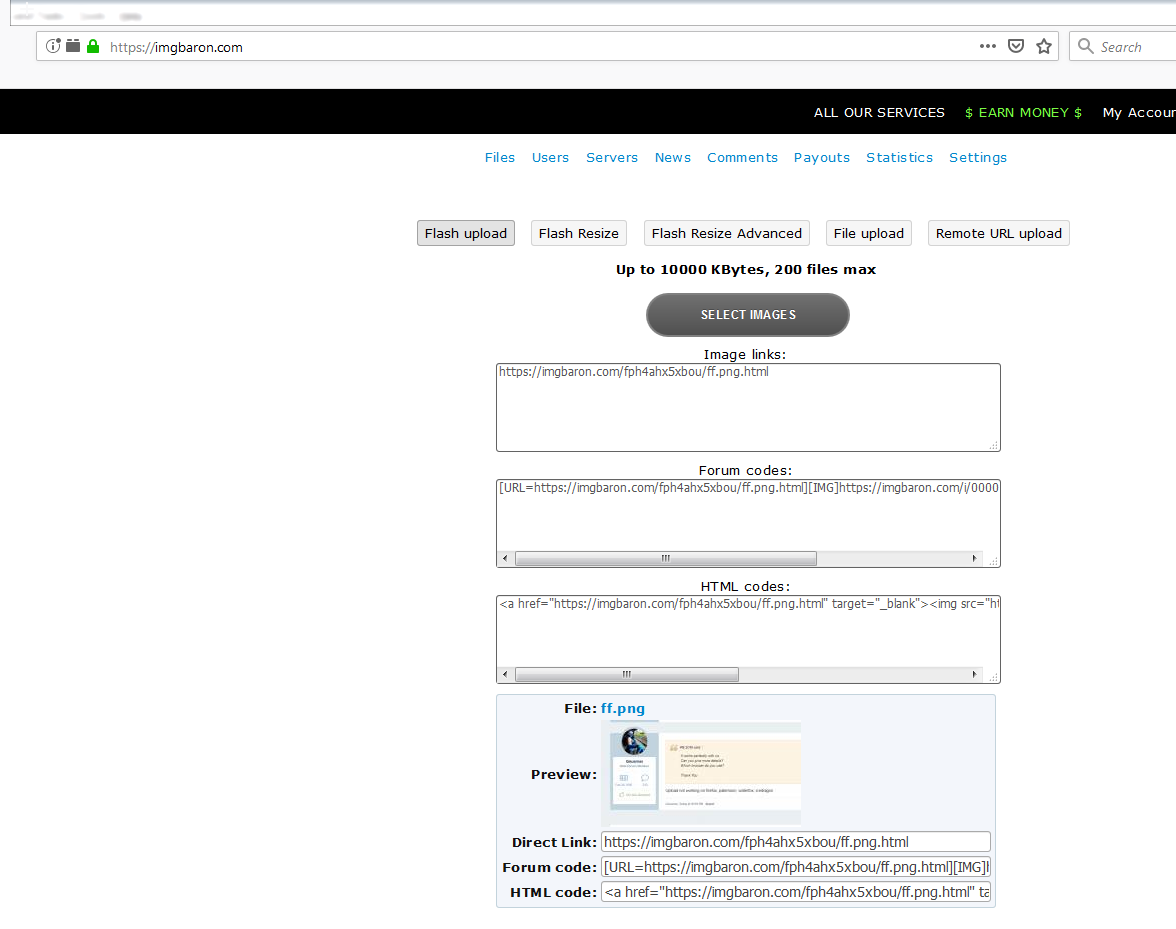The image size is (1176, 929).
Task: Switch to the Flash Resize Advanced tab
Action: tap(726, 233)
